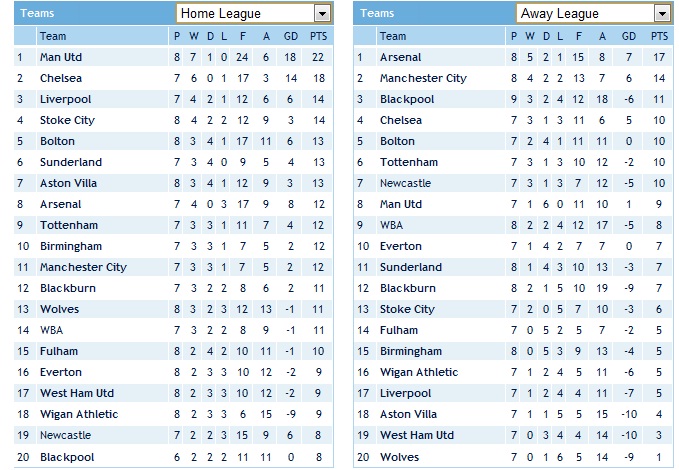Select Man Utd in the Home League table

tap(61, 57)
